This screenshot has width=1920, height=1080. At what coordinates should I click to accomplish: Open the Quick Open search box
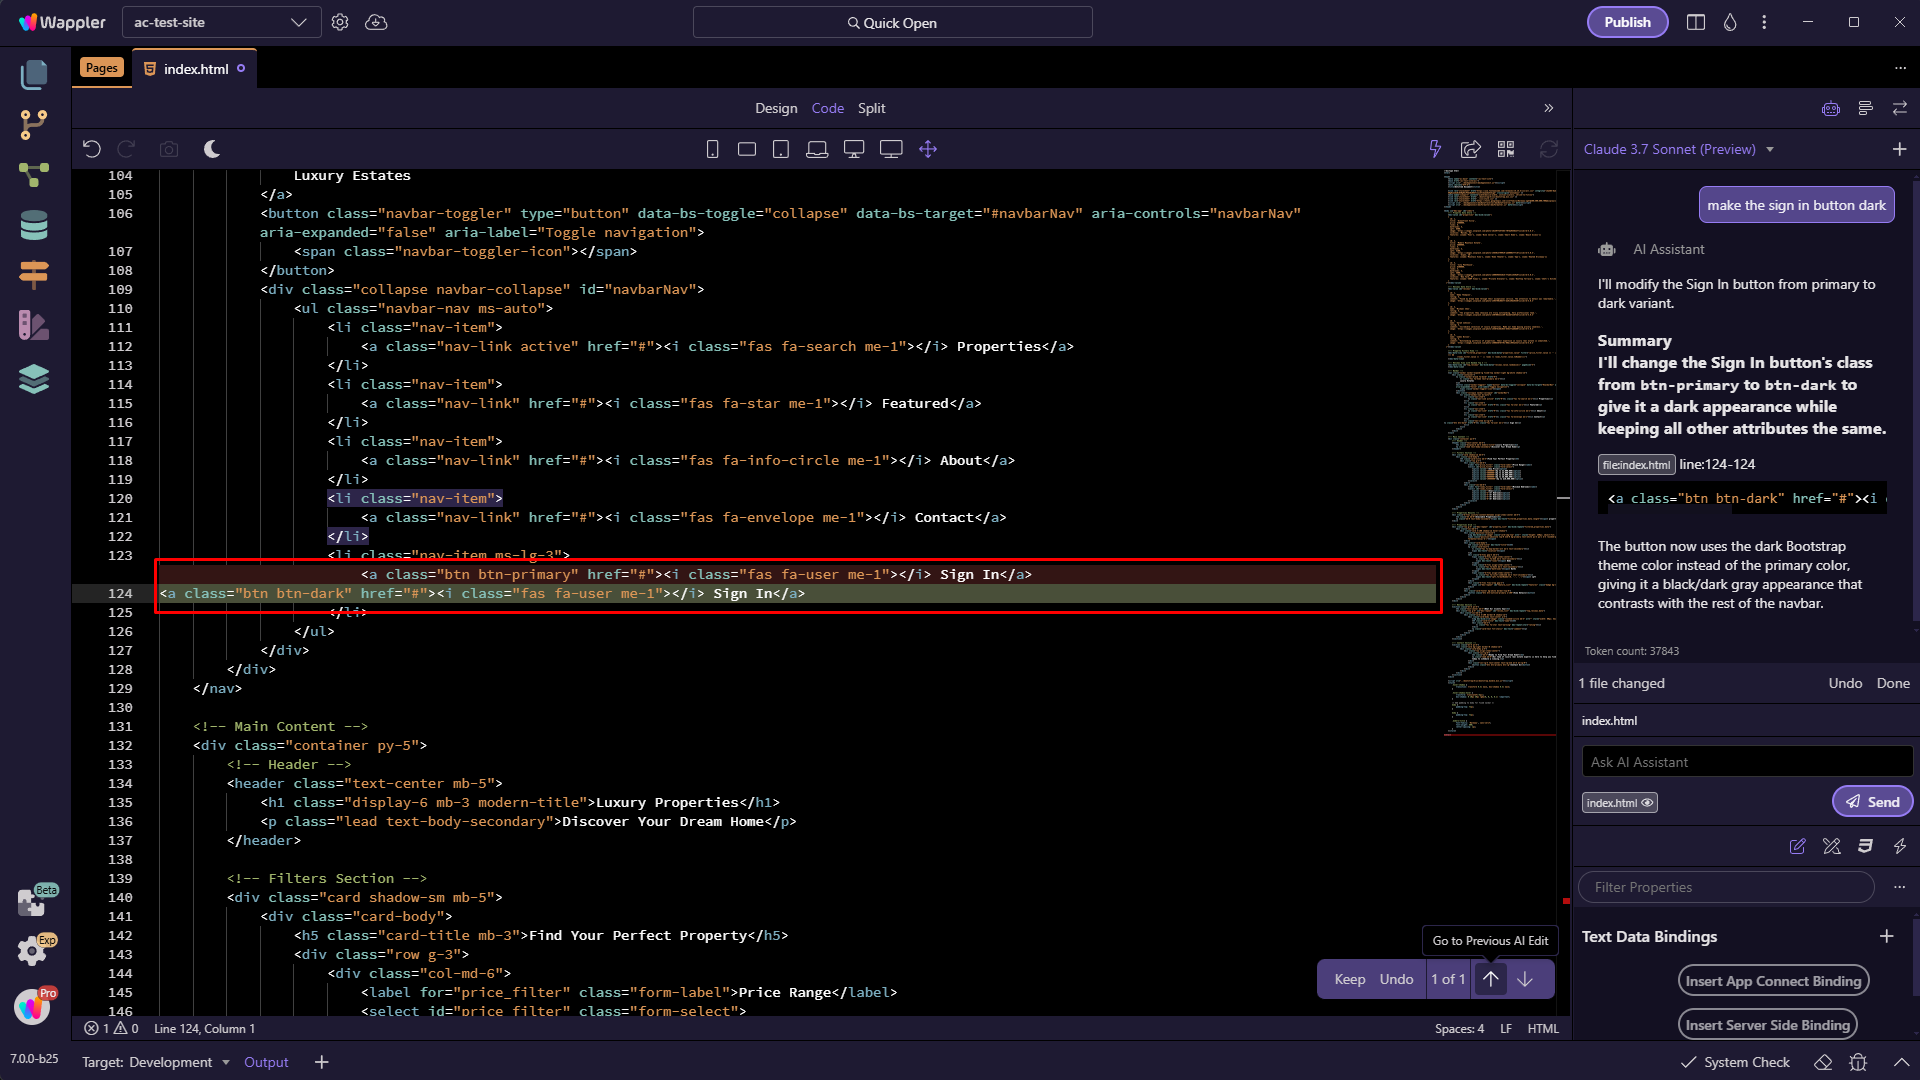click(x=892, y=22)
